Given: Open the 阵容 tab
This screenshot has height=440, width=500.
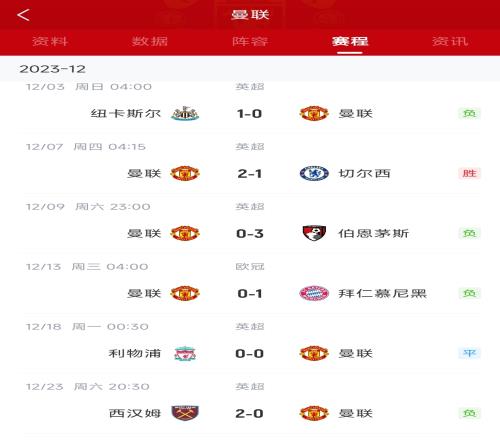Looking at the screenshot, I should pyautogui.click(x=250, y=41).
